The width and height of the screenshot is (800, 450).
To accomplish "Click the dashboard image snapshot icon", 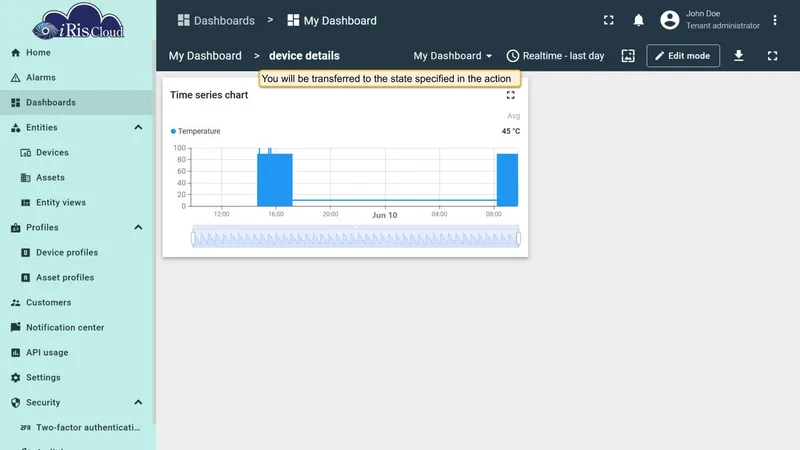I will click(628, 56).
